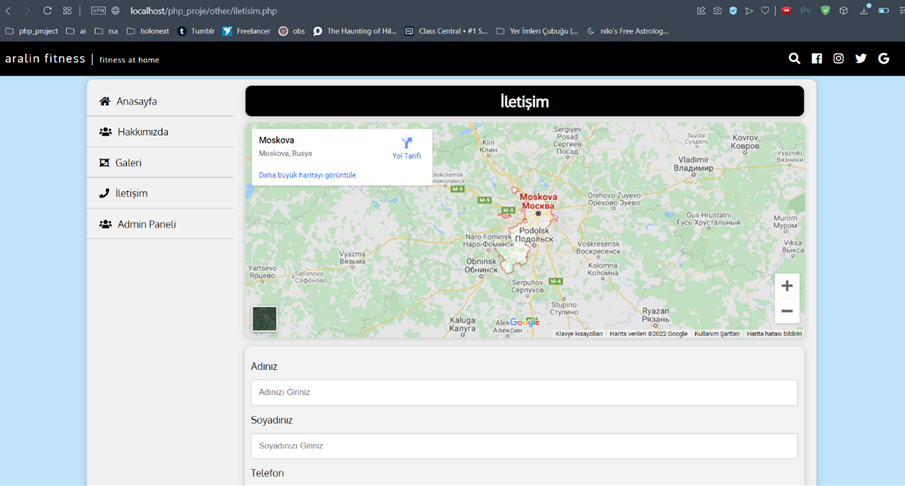Zoom out the map with minus button
Screen dimensions: 905x486
point(787,311)
